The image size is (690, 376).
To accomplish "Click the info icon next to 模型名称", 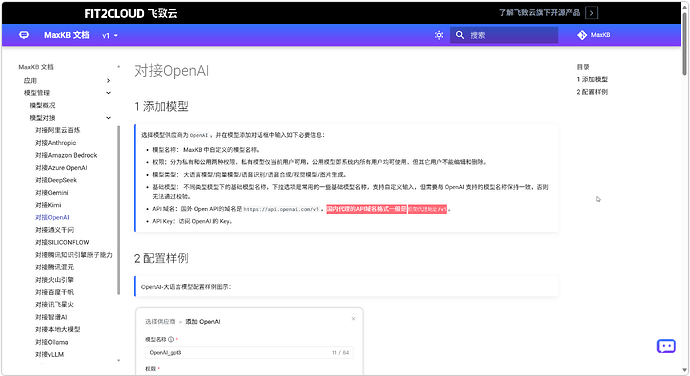I will (x=171, y=339).
